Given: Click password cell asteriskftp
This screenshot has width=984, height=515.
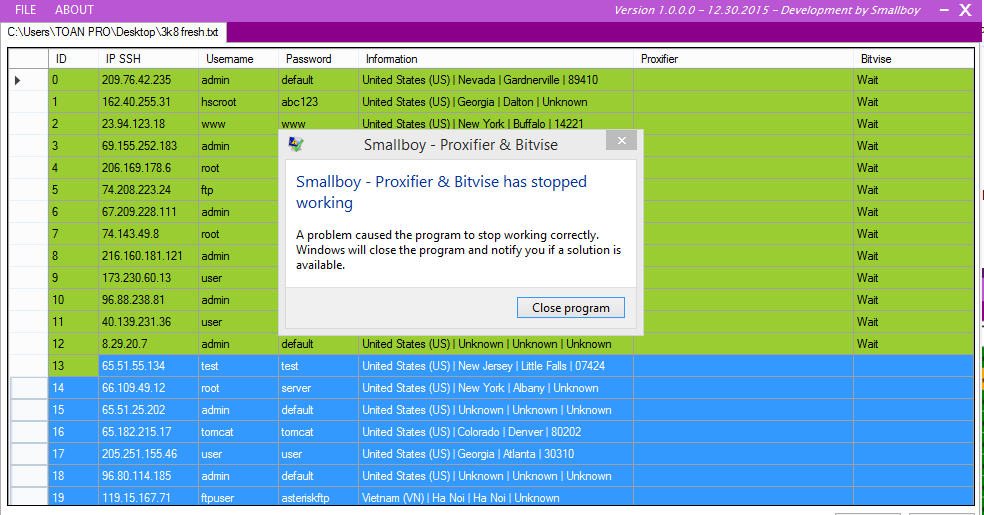Looking at the screenshot, I should [x=318, y=496].
